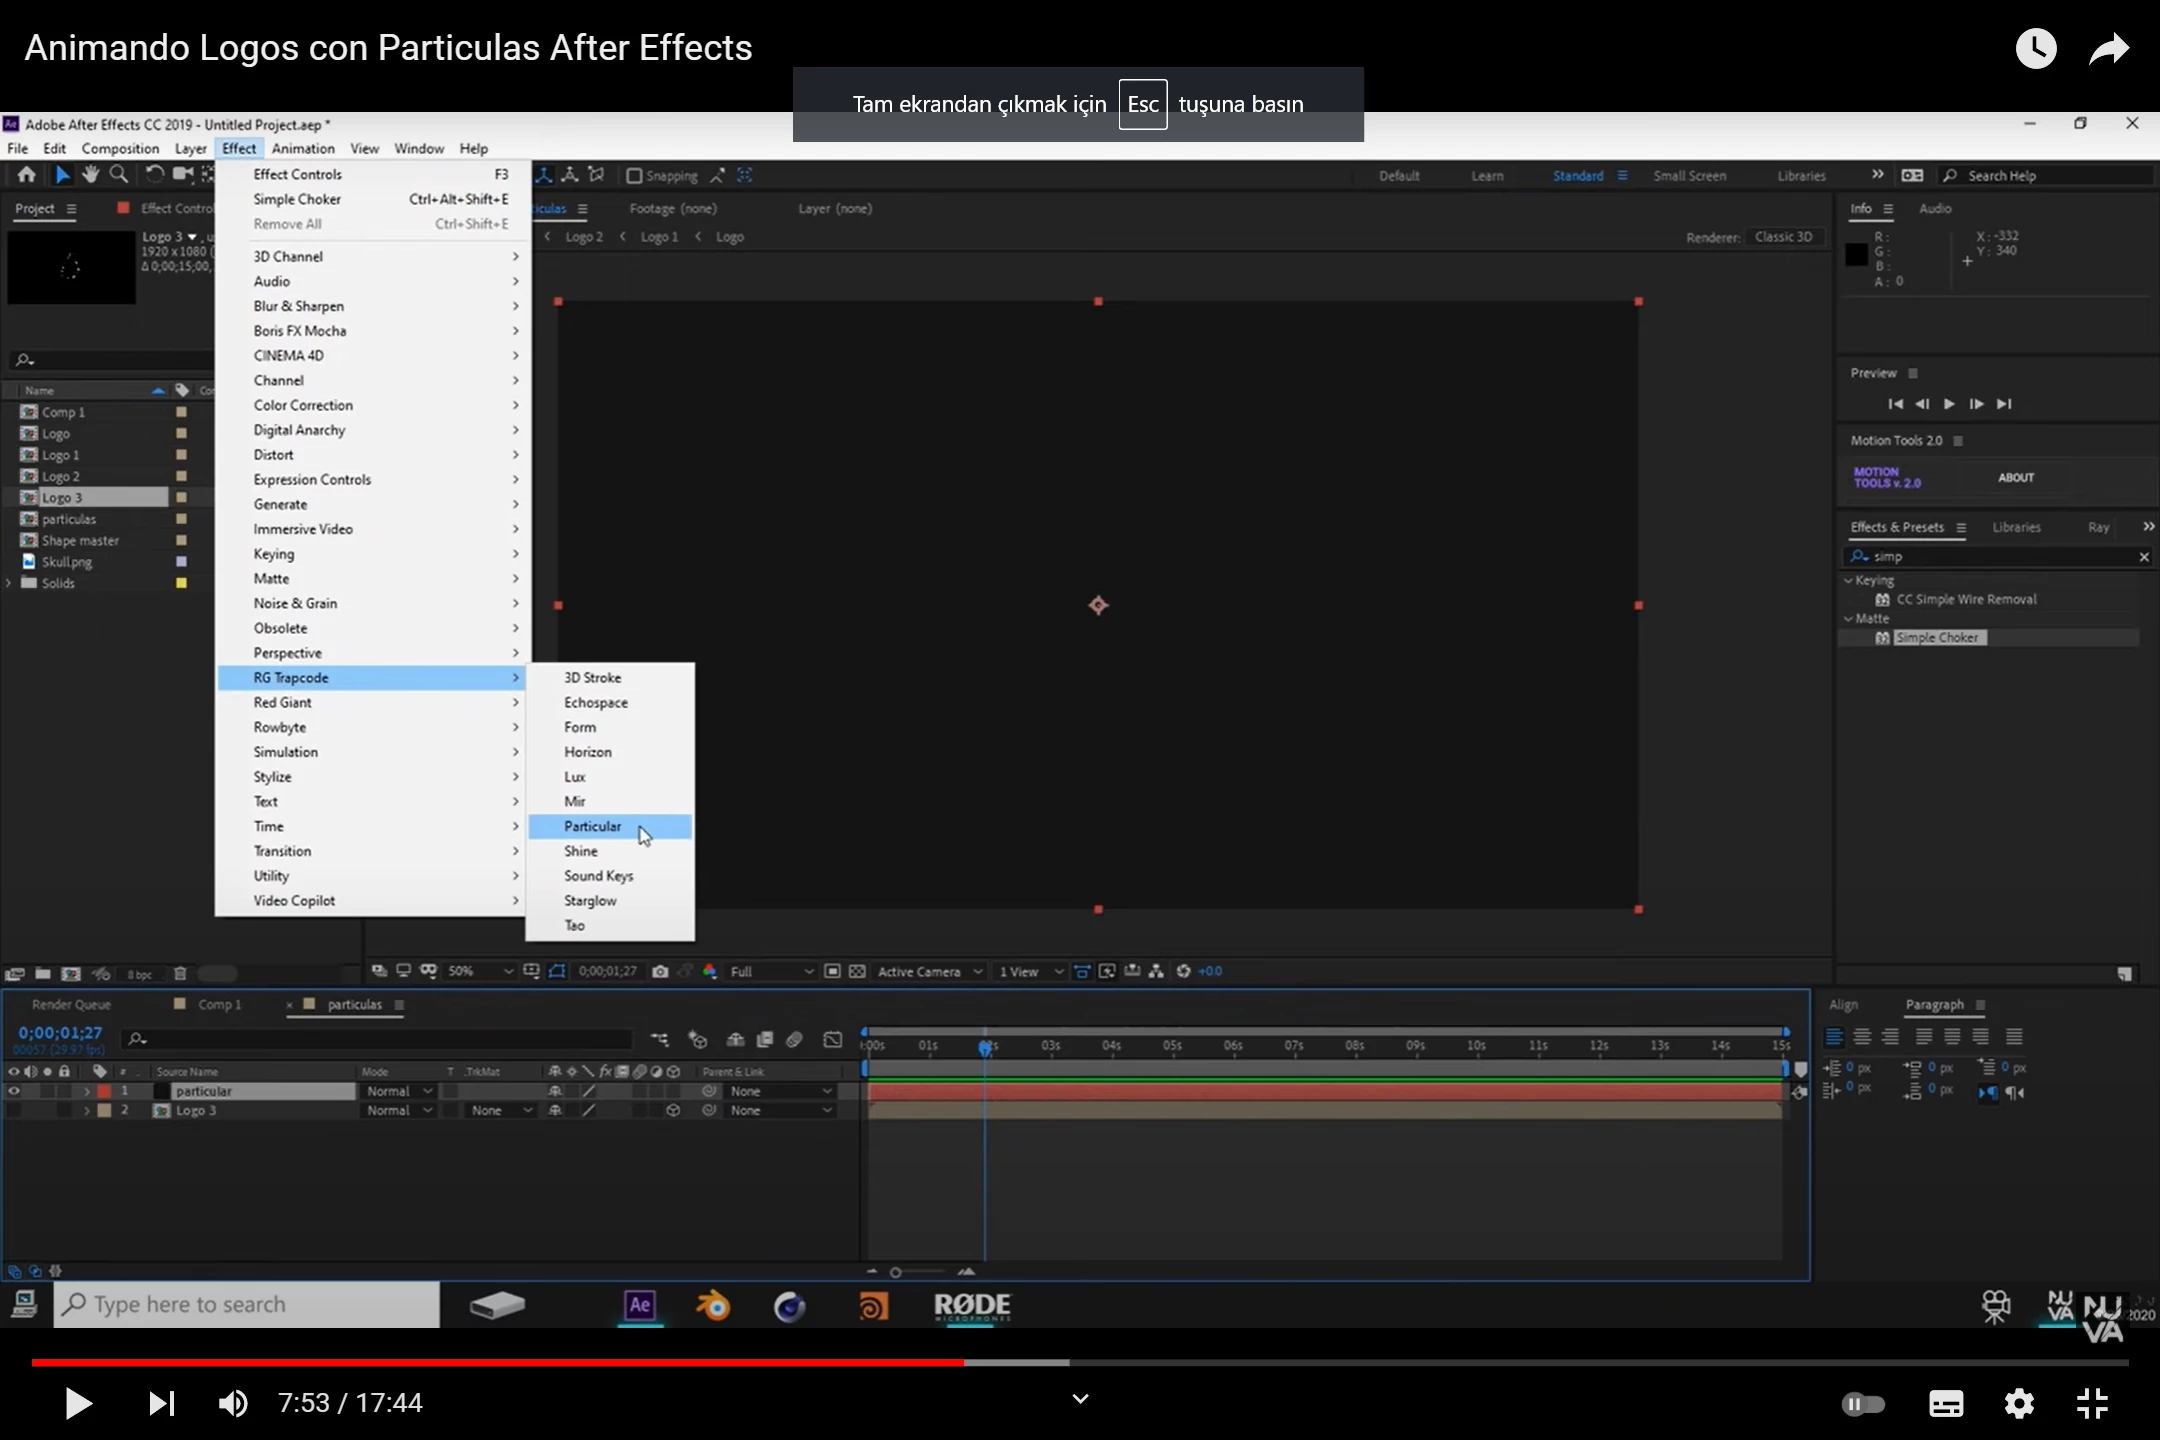The image size is (2160, 1440).
Task: Click the YouTube red progress bar
Action: (500, 1362)
